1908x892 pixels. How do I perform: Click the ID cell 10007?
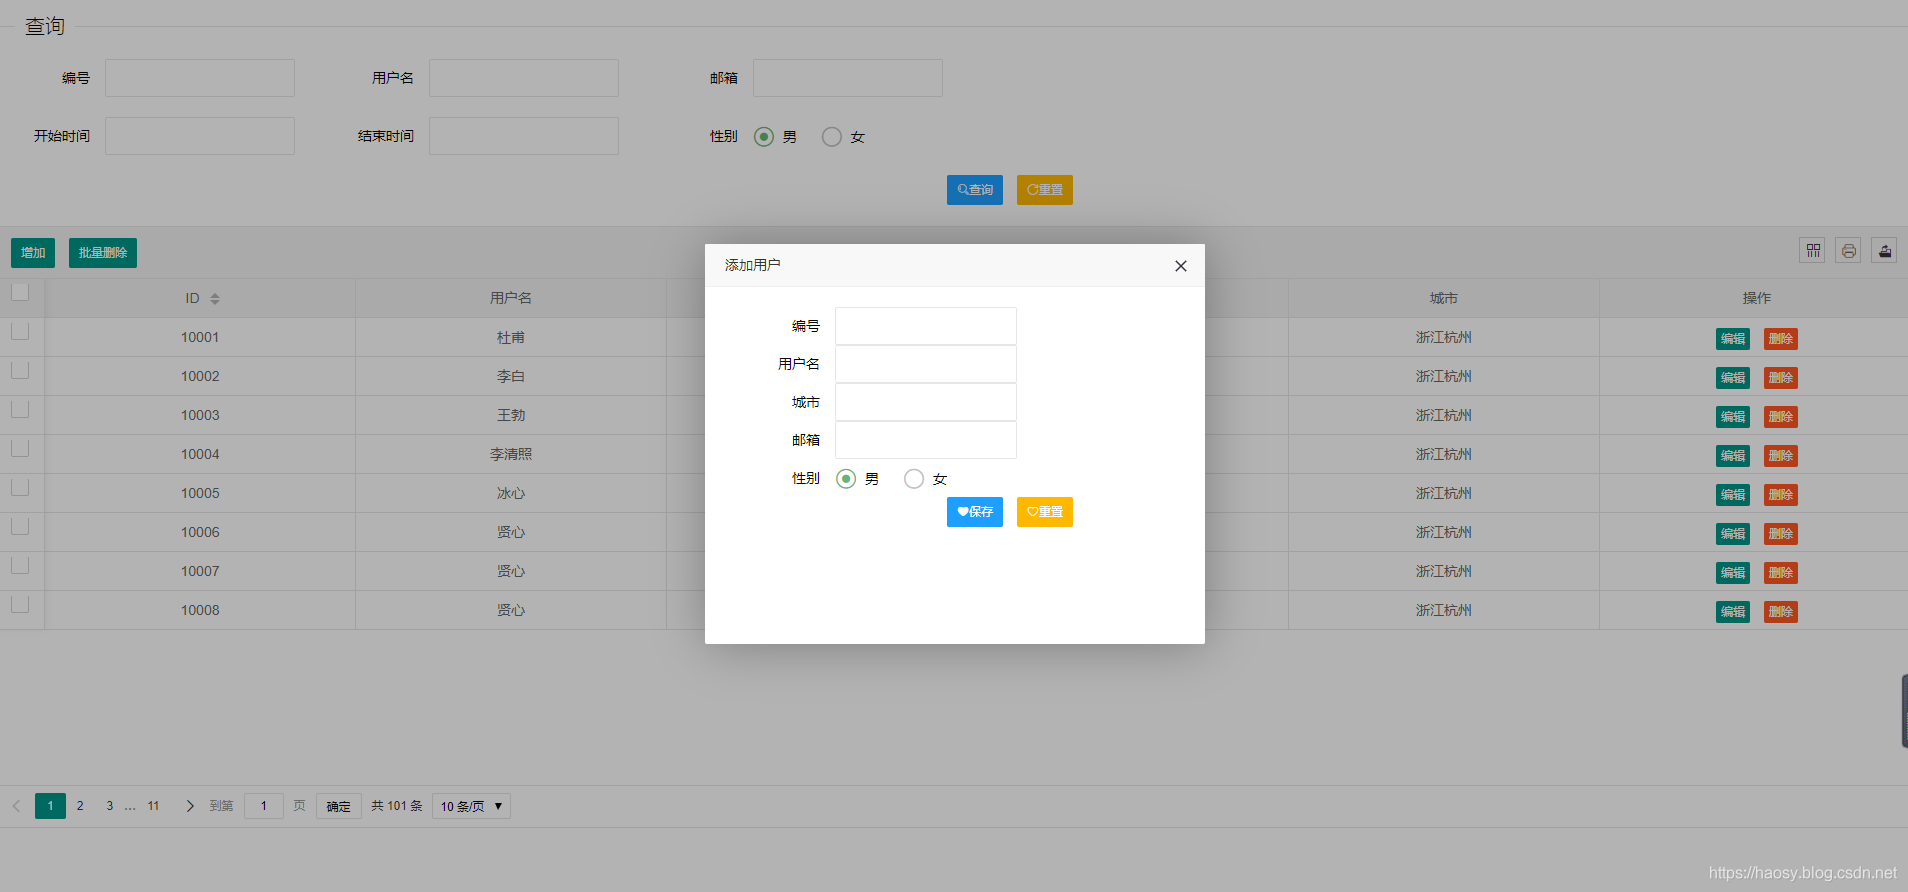200,571
